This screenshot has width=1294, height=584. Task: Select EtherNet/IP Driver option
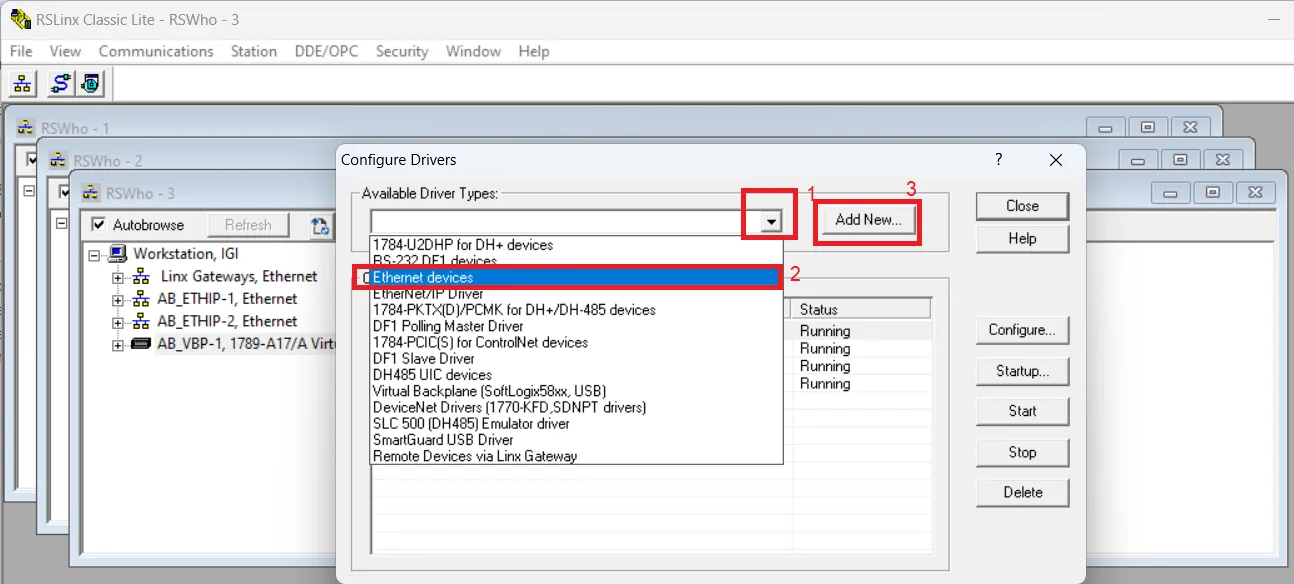coord(576,293)
